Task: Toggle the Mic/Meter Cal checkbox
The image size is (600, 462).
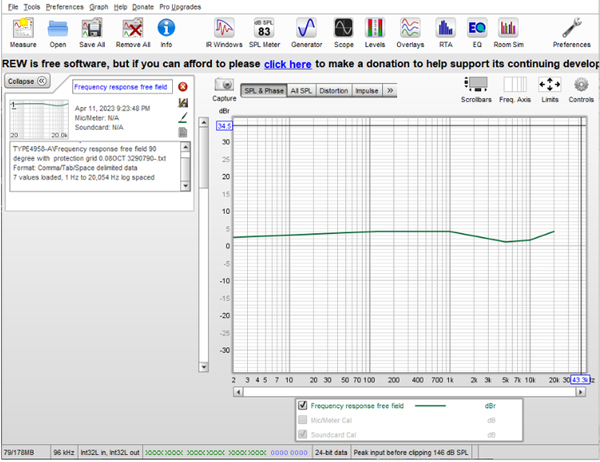Action: pyautogui.click(x=303, y=419)
